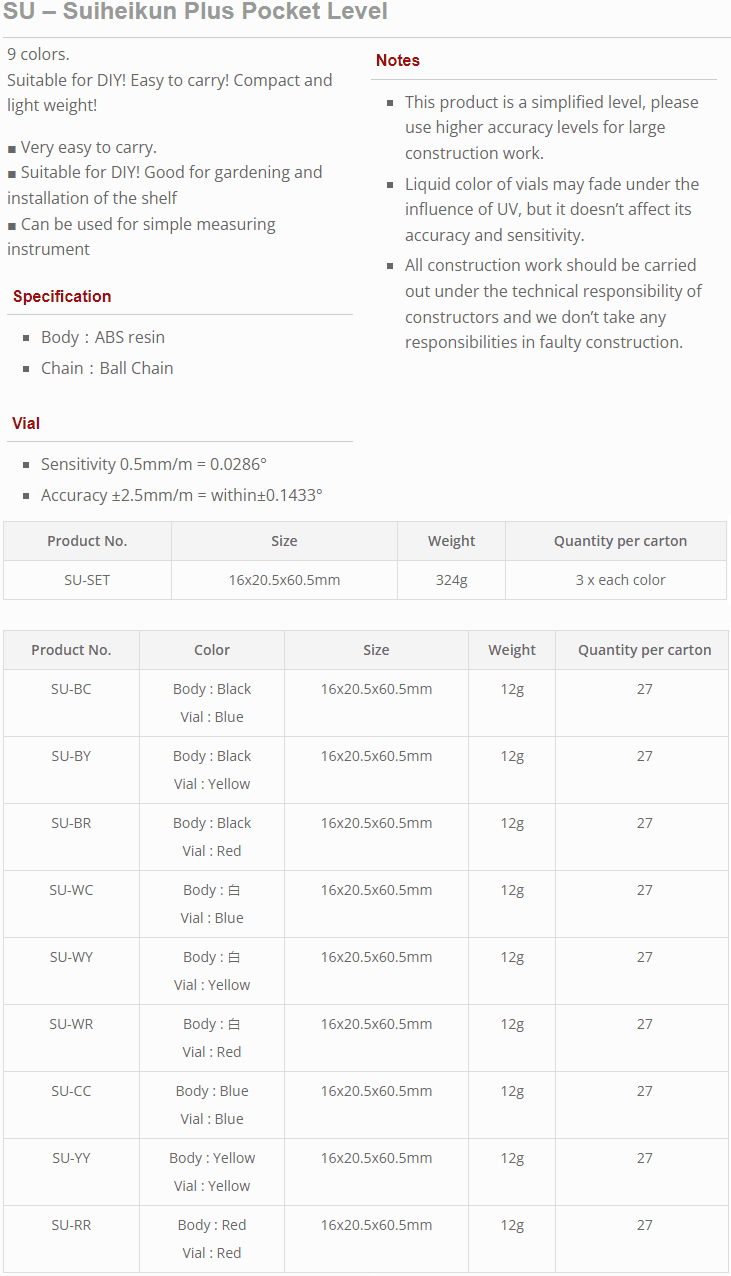Click the Vial section heading

[x=26, y=423]
